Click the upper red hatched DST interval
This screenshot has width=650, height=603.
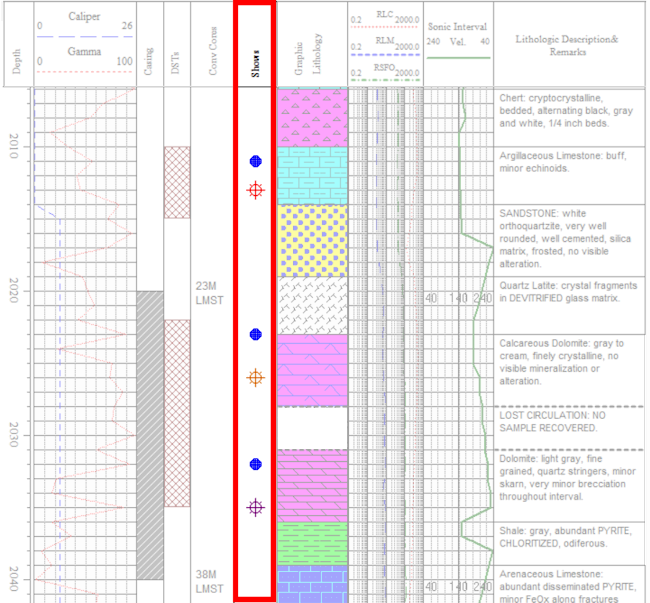(x=177, y=182)
